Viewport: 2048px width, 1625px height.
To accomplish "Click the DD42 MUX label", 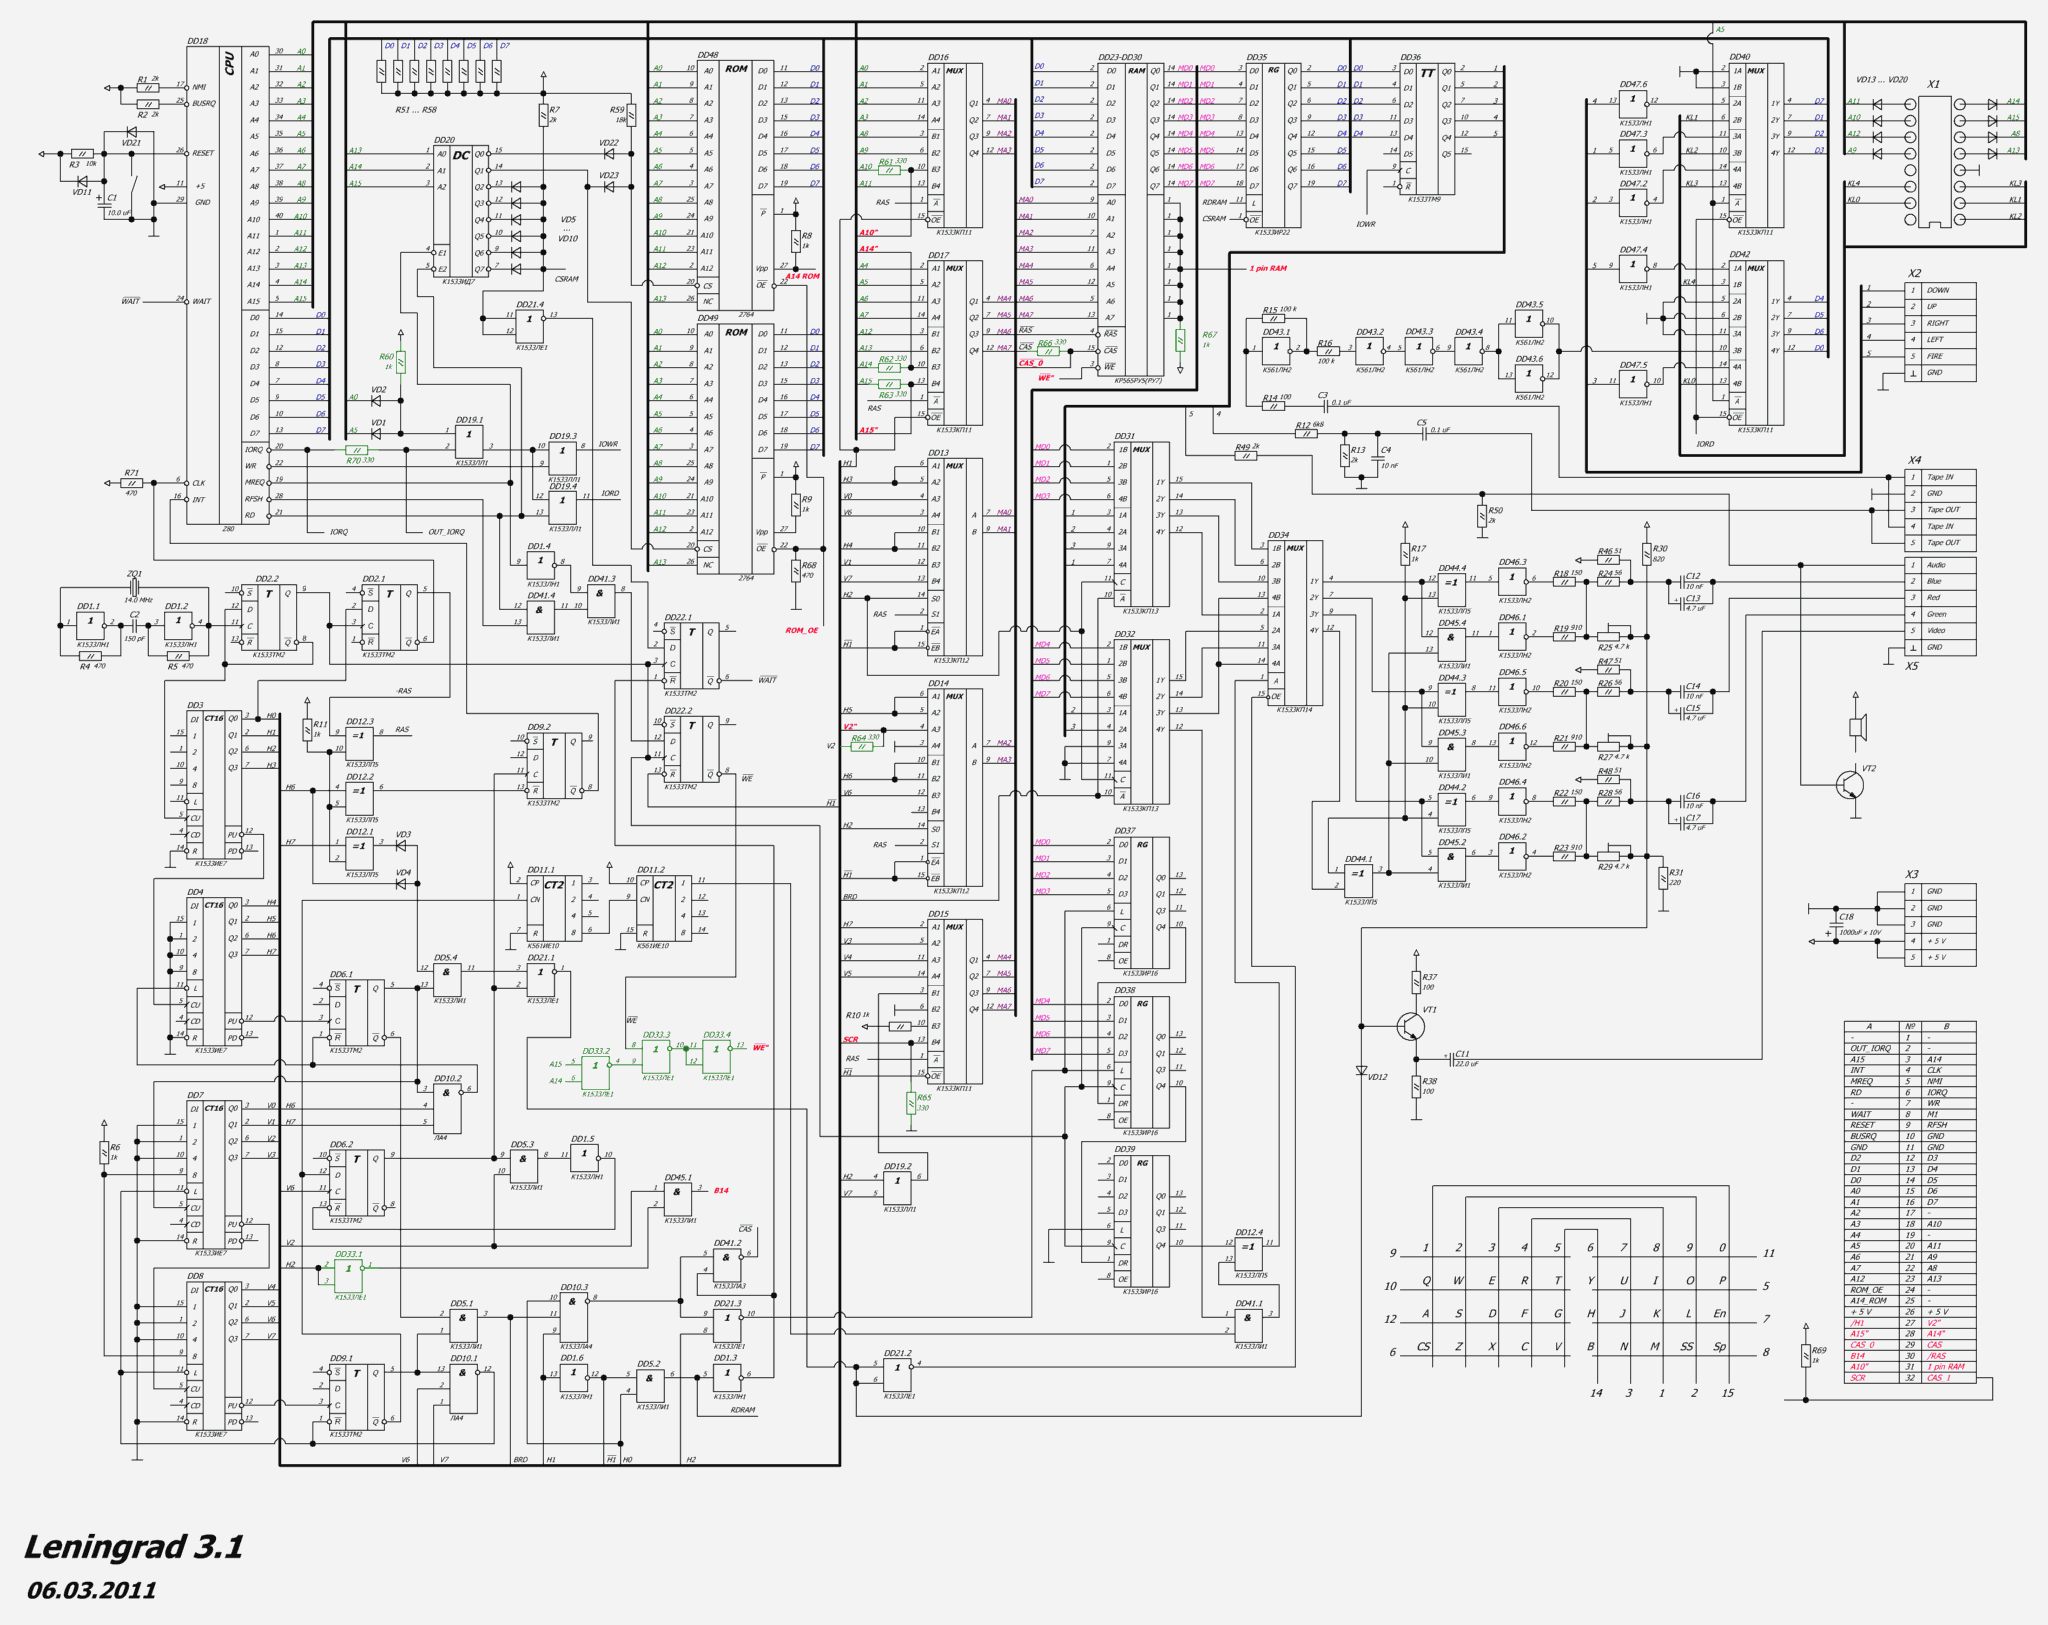I will [1740, 254].
